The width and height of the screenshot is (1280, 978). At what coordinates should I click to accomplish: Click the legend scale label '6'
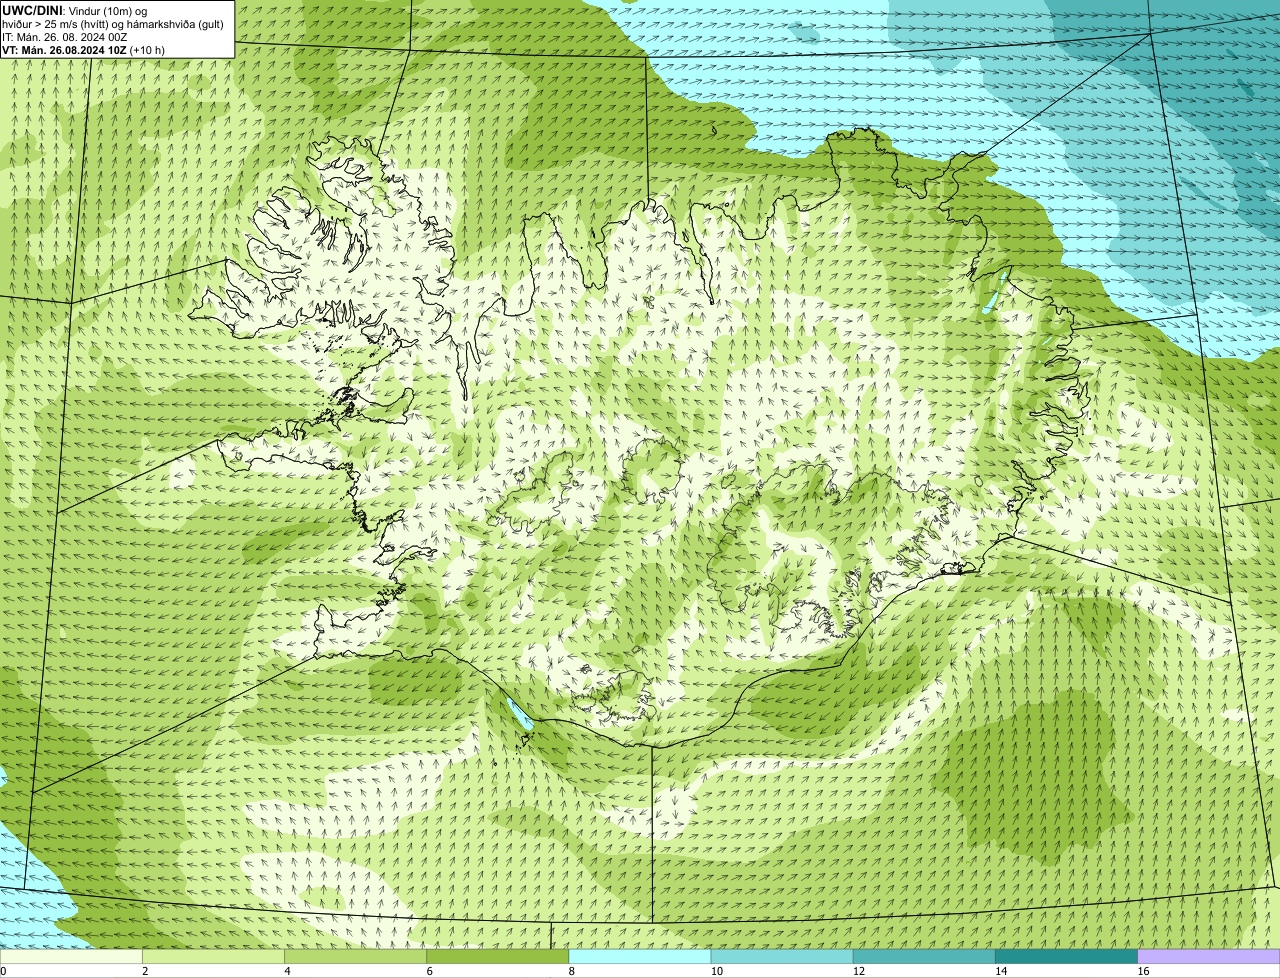coord(429,971)
